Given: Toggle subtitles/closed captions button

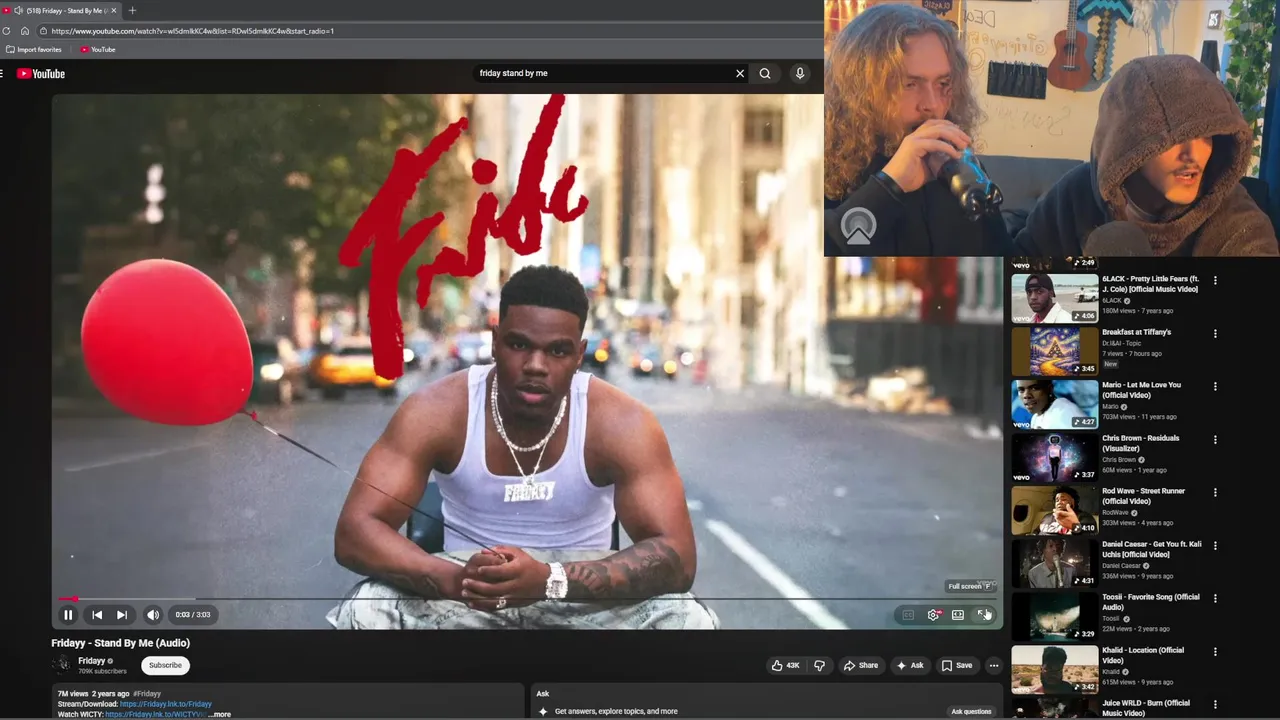Looking at the screenshot, I should click(908, 615).
